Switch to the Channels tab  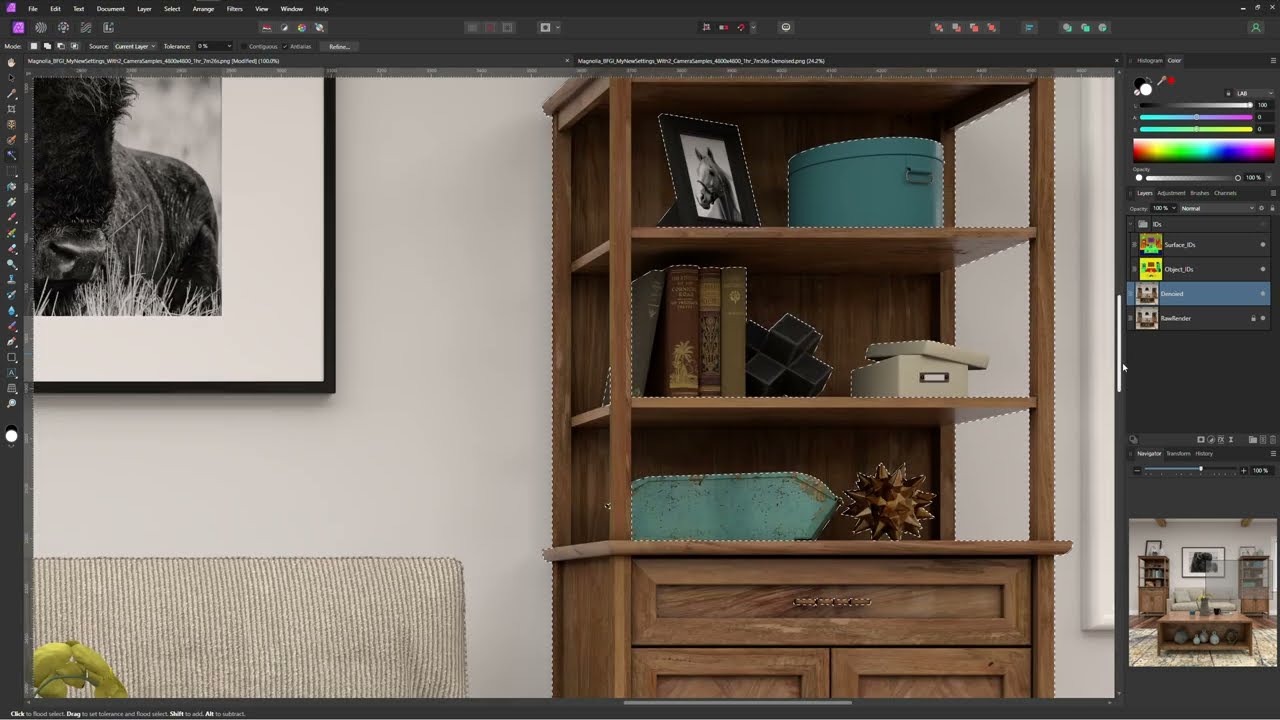[x=1225, y=193]
